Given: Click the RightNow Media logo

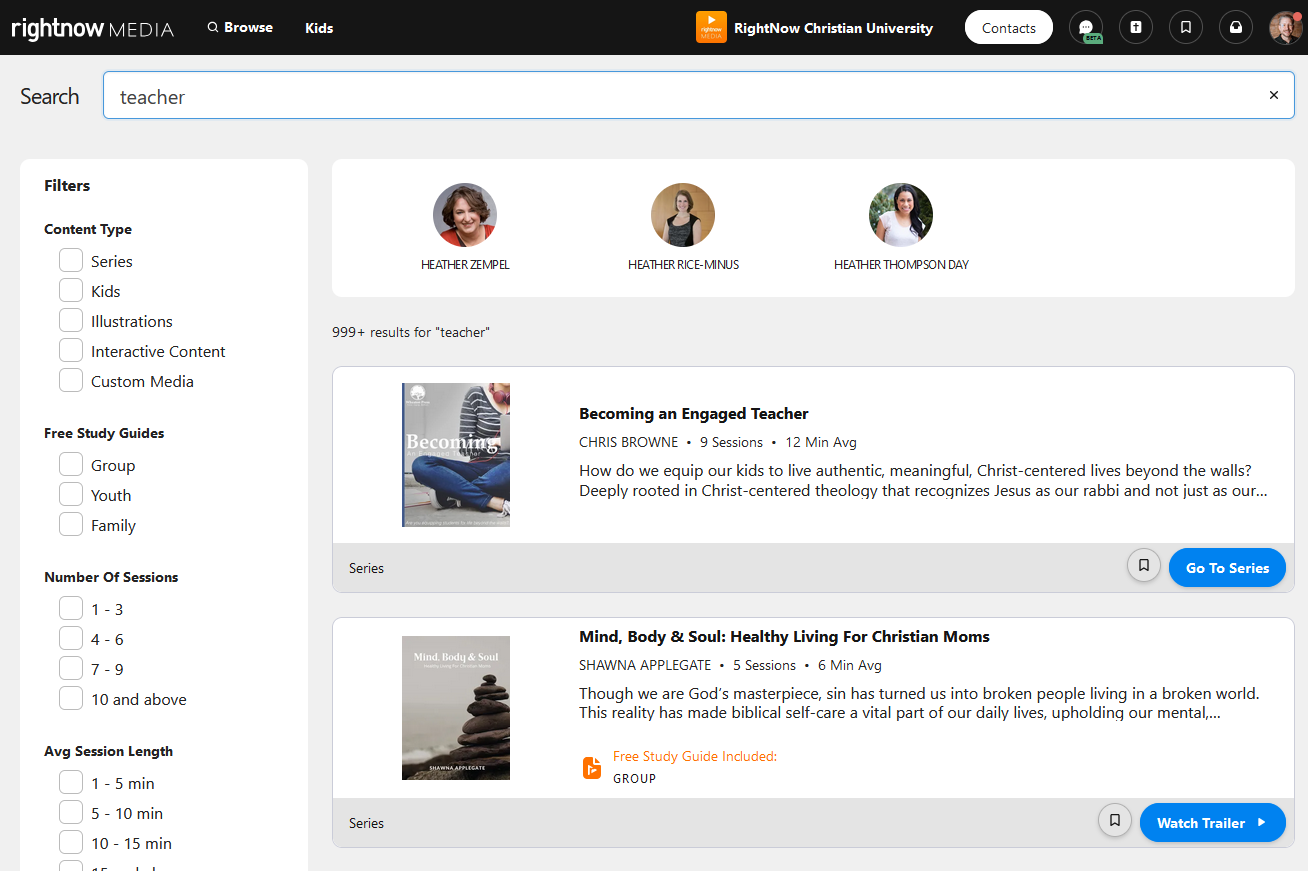Looking at the screenshot, I should 93,28.
